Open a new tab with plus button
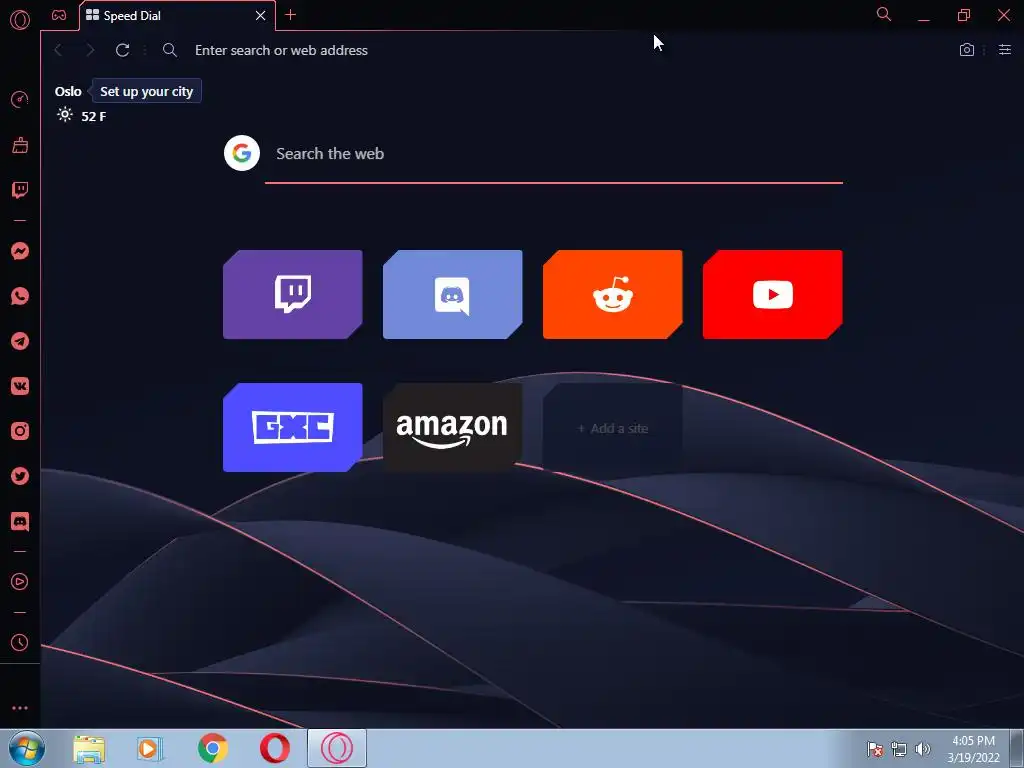The image size is (1024, 768). (x=291, y=15)
